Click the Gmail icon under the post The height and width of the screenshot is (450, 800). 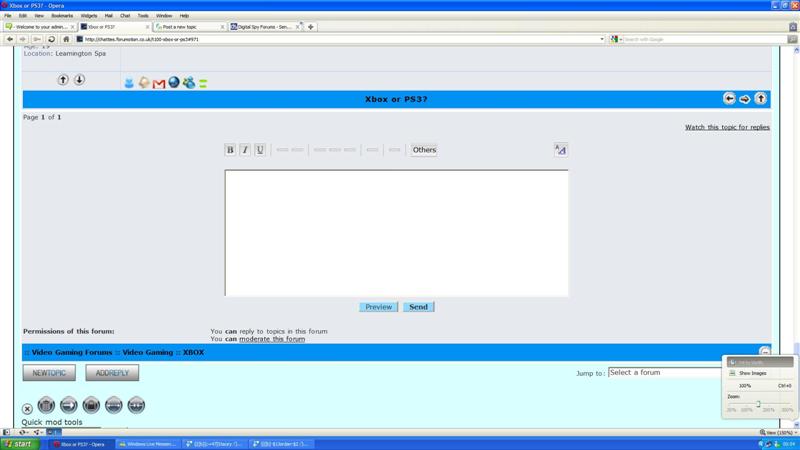[159, 83]
